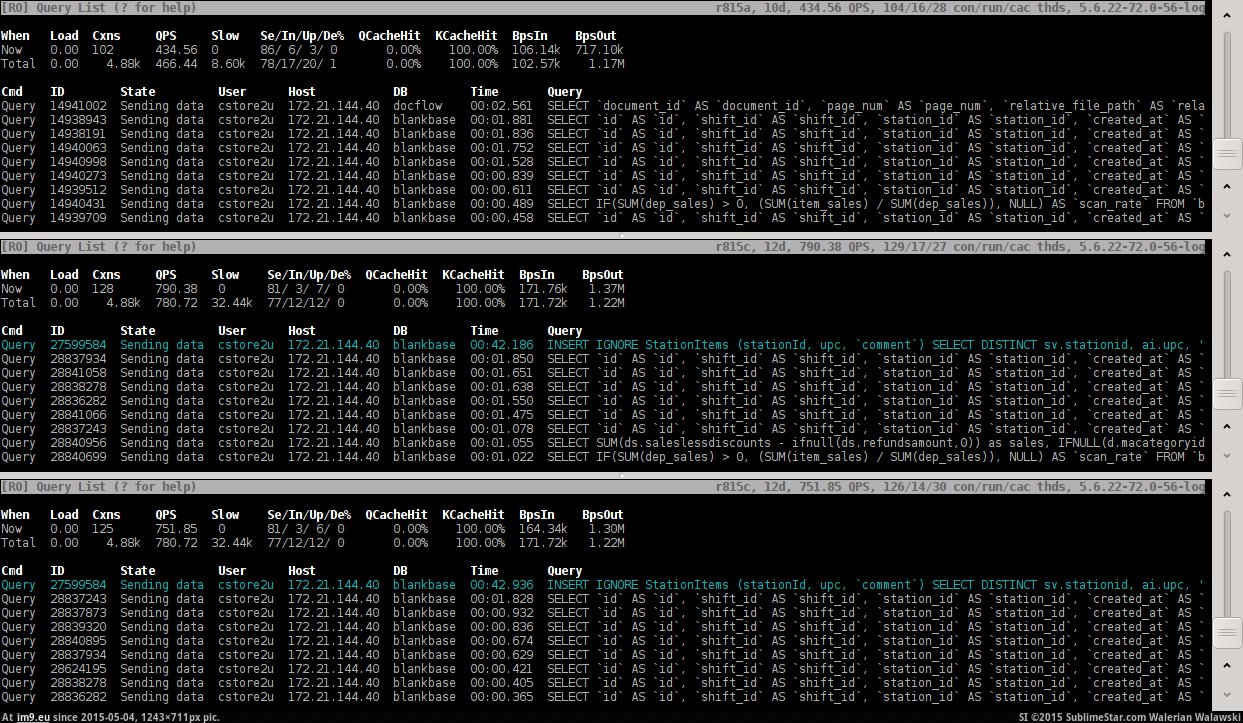Select query ID 14939709
Viewport: 1243px width, 723px height.
pyautogui.click(x=78, y=218)
